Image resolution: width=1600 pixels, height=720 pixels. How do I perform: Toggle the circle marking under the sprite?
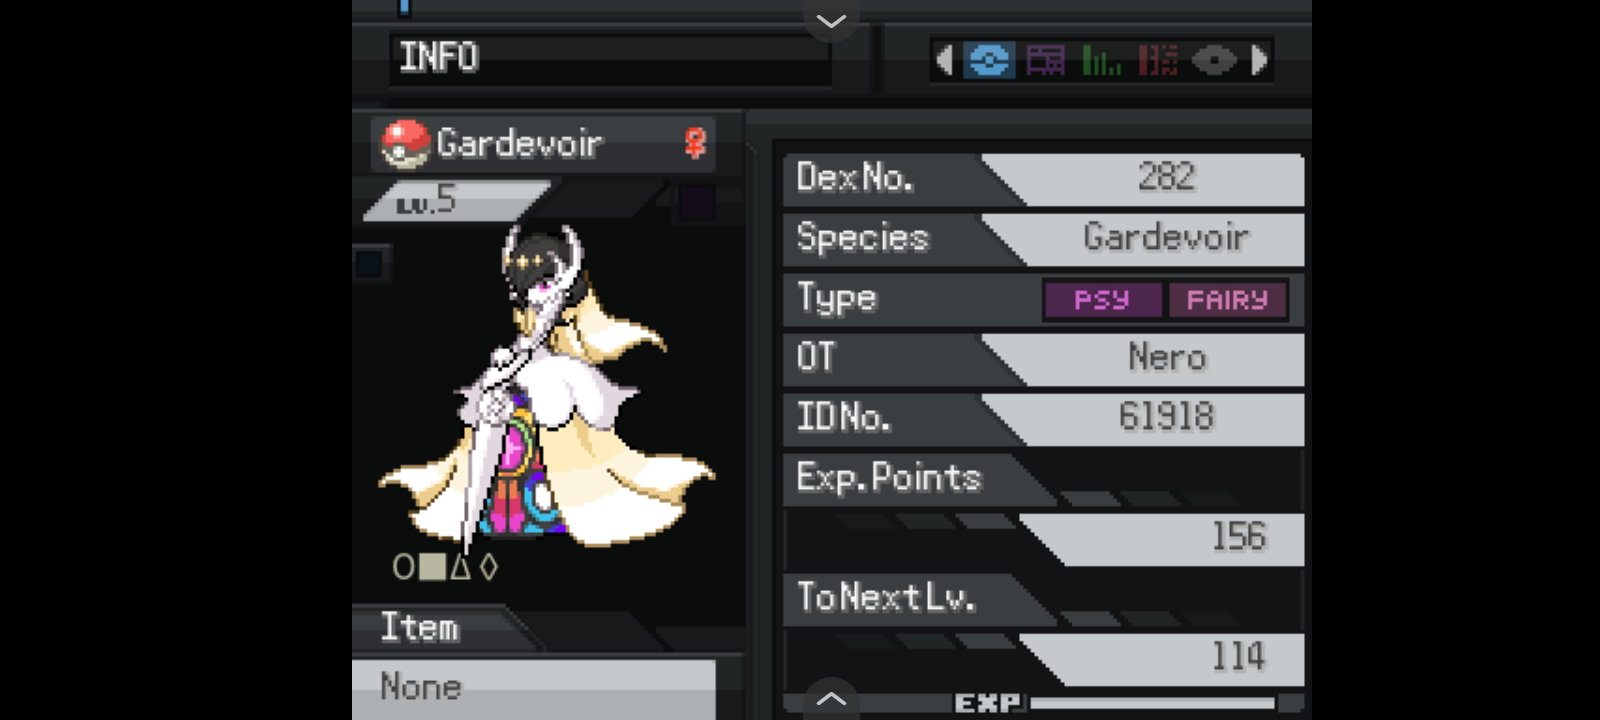(403, 567)
